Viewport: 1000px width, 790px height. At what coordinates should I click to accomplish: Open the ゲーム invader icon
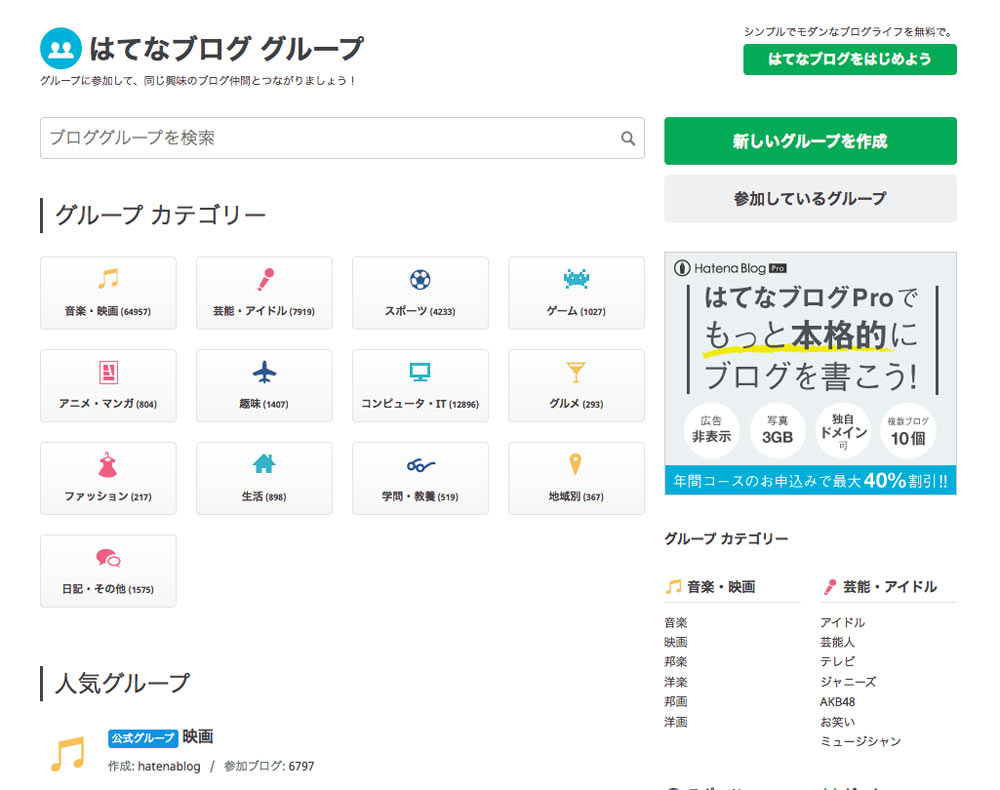click(577, 279)
